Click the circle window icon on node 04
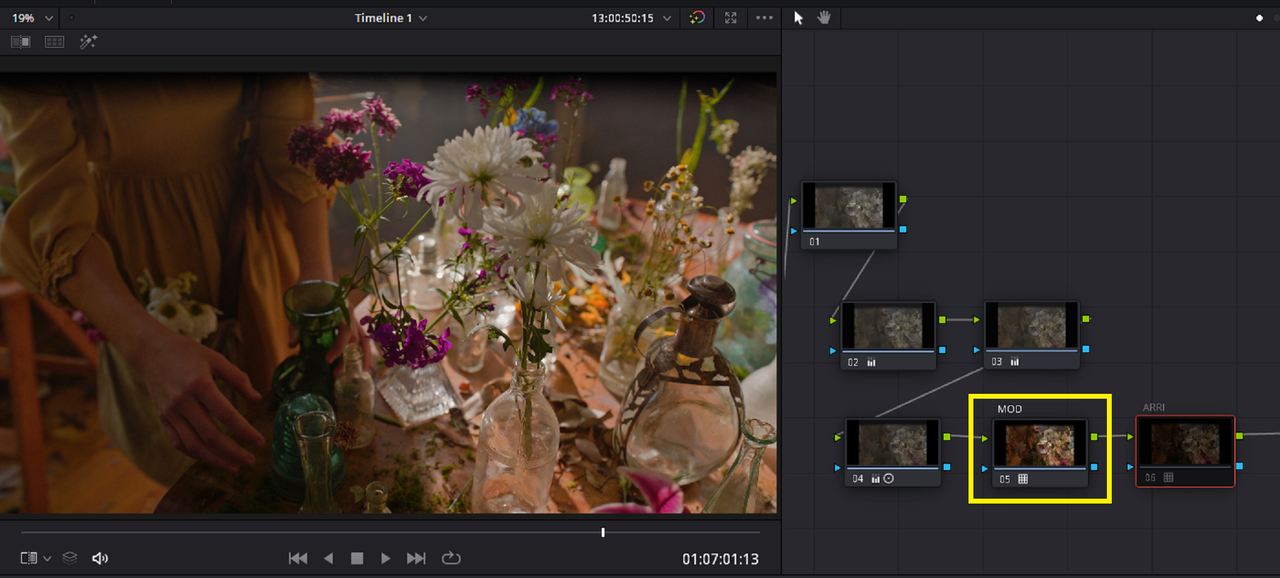 (889, 479)
